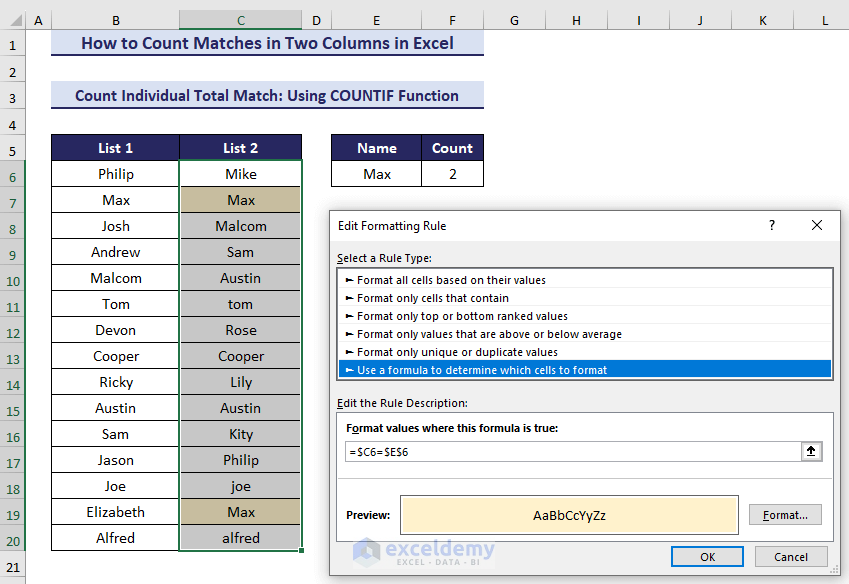Click the Help question mark in dialog
The width and height of the screenshot is (849, 584).
pos(771,225)
